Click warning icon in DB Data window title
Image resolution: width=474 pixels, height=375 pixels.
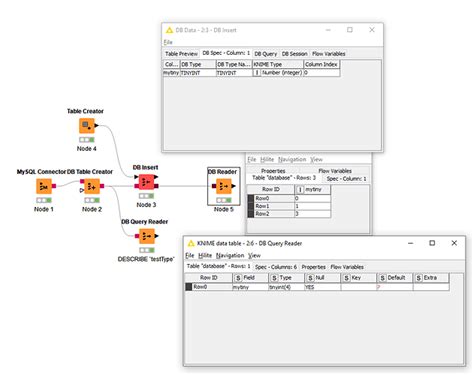169,30
